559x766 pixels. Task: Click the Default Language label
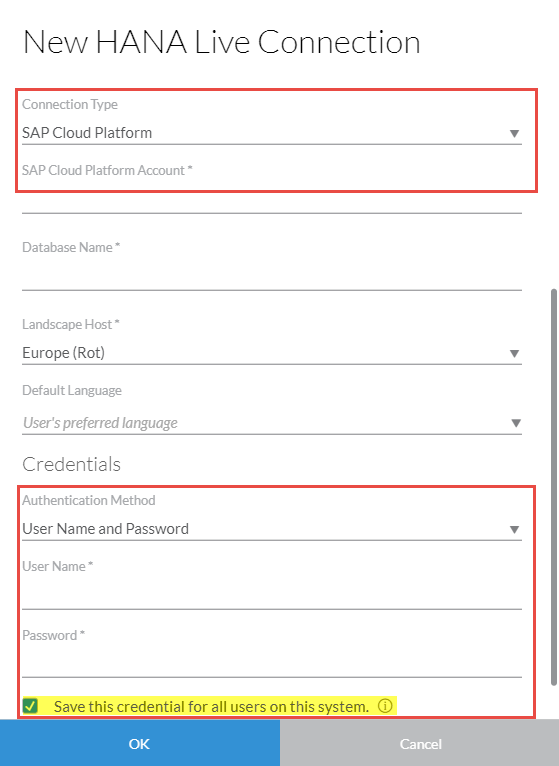(x=72, y=390)
